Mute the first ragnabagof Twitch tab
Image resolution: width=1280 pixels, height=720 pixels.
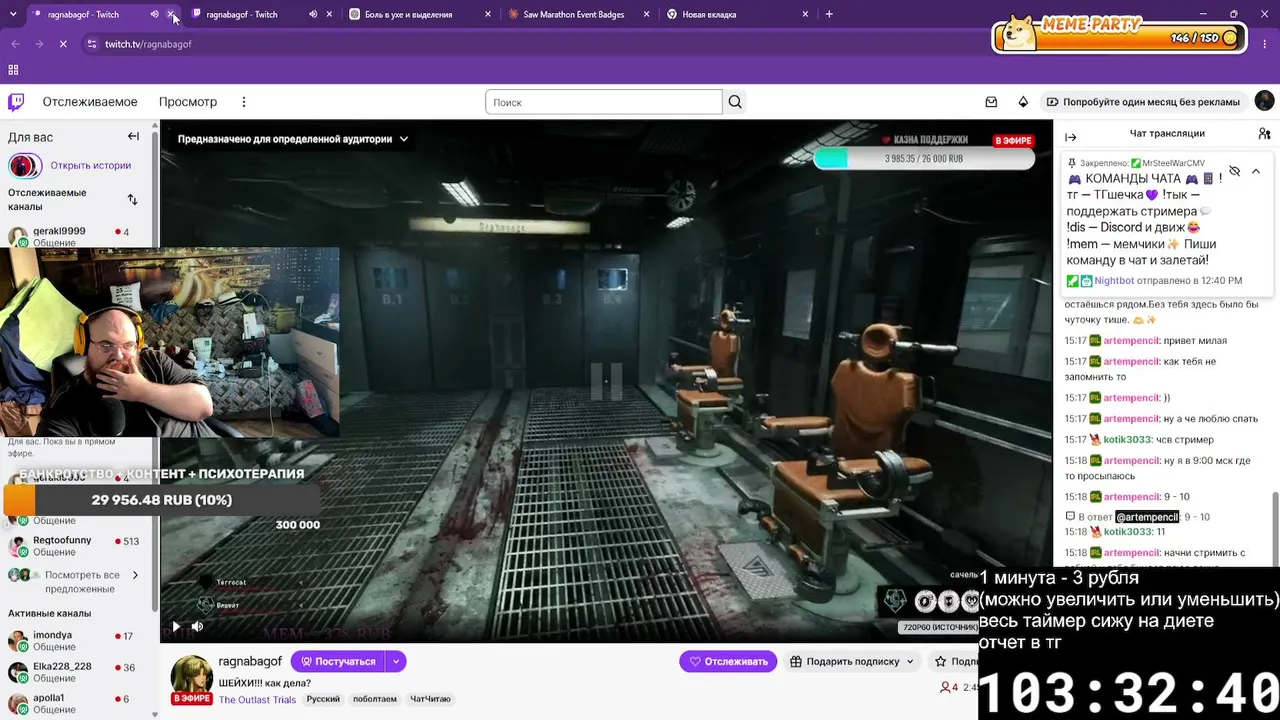(154, 14)
